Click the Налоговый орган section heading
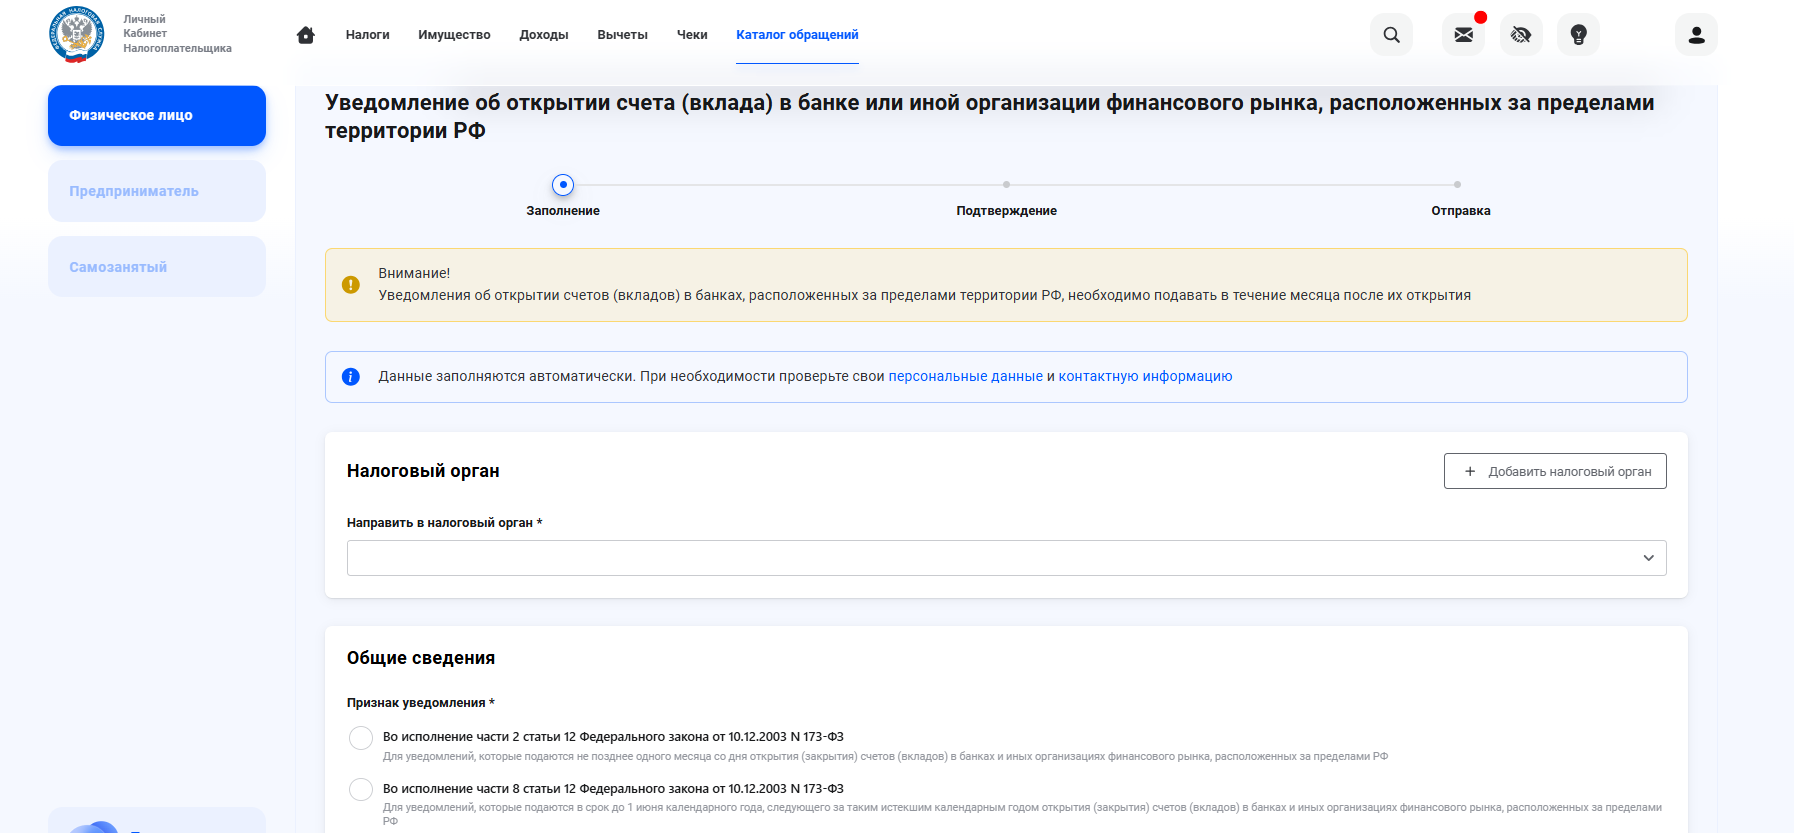 pyautogui.click(x=423, y=471)
